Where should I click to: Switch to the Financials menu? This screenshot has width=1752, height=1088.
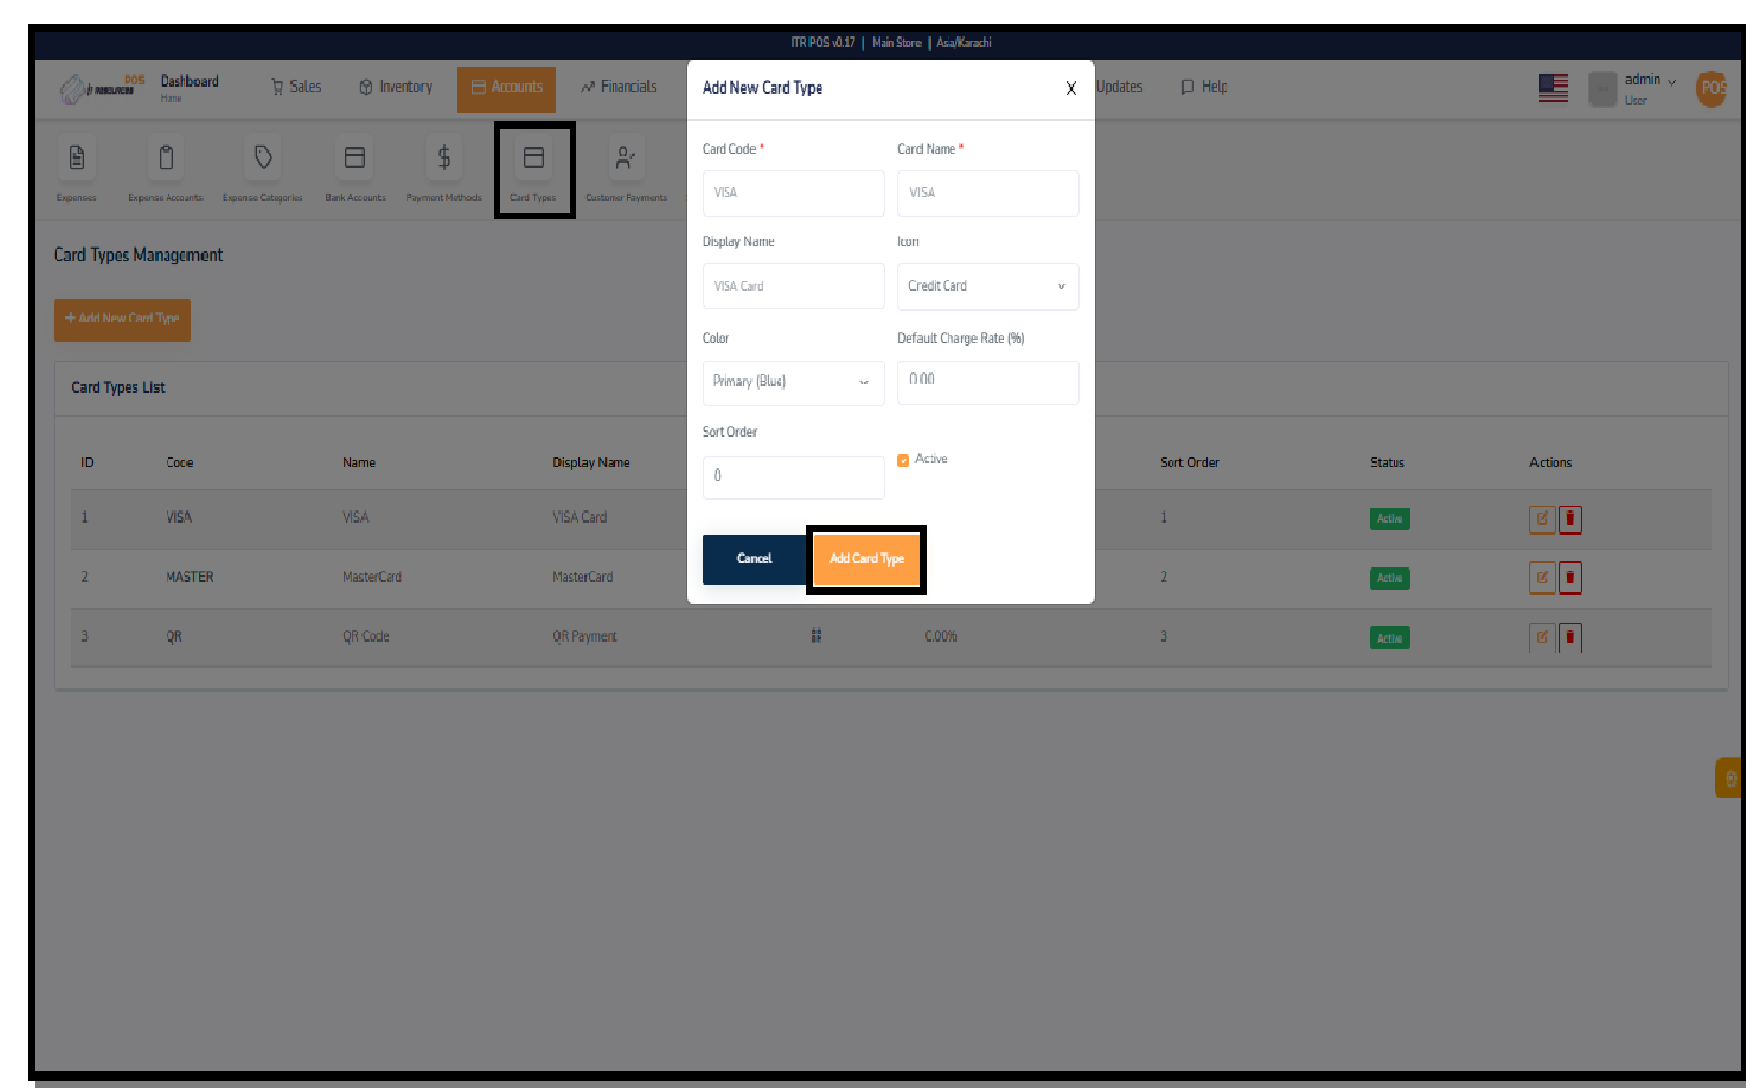click(618, 87)
